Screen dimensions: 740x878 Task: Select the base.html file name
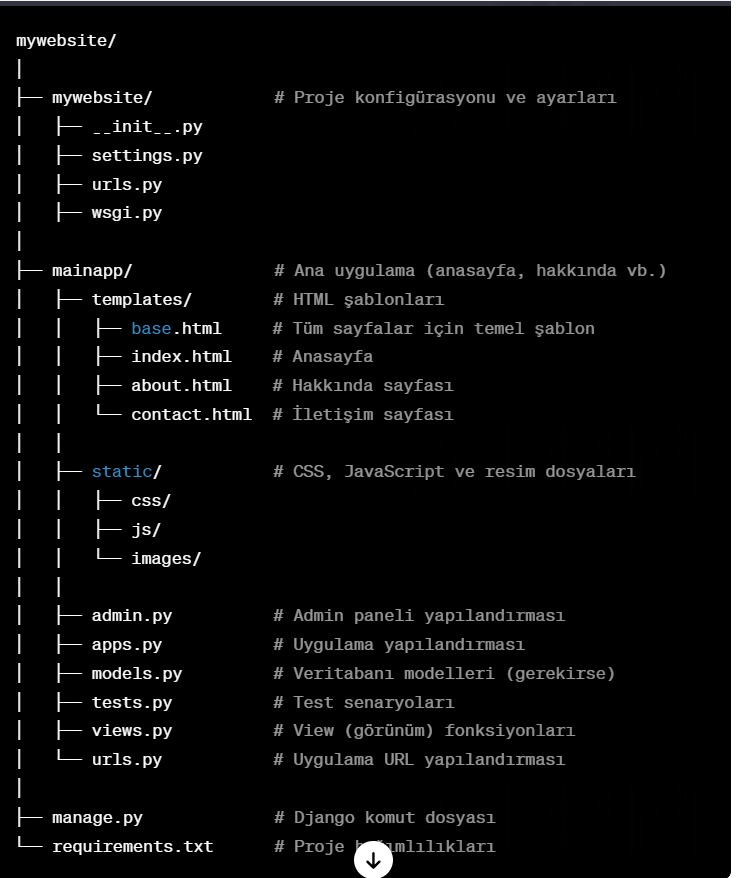tap(176, 329)
